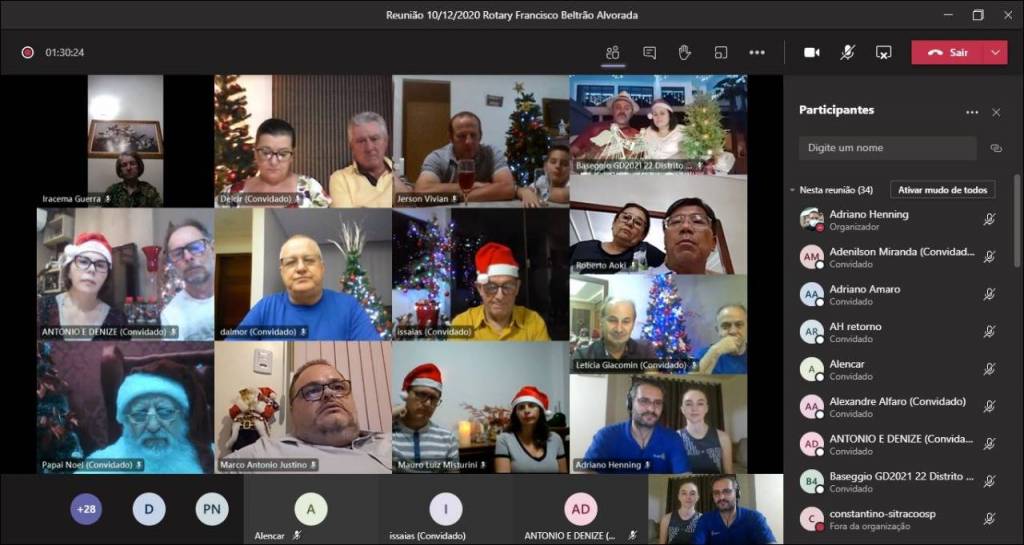Copy meeting invite link icon beside search
The width and height of the screenshot is (1024, 545).
click(995, 148)
